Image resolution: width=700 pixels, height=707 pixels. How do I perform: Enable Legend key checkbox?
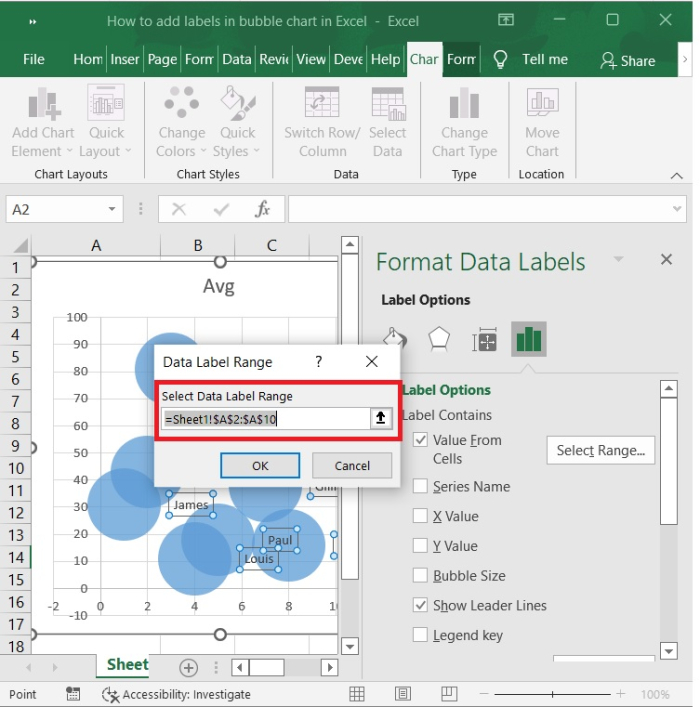click(x=420, y=634)
